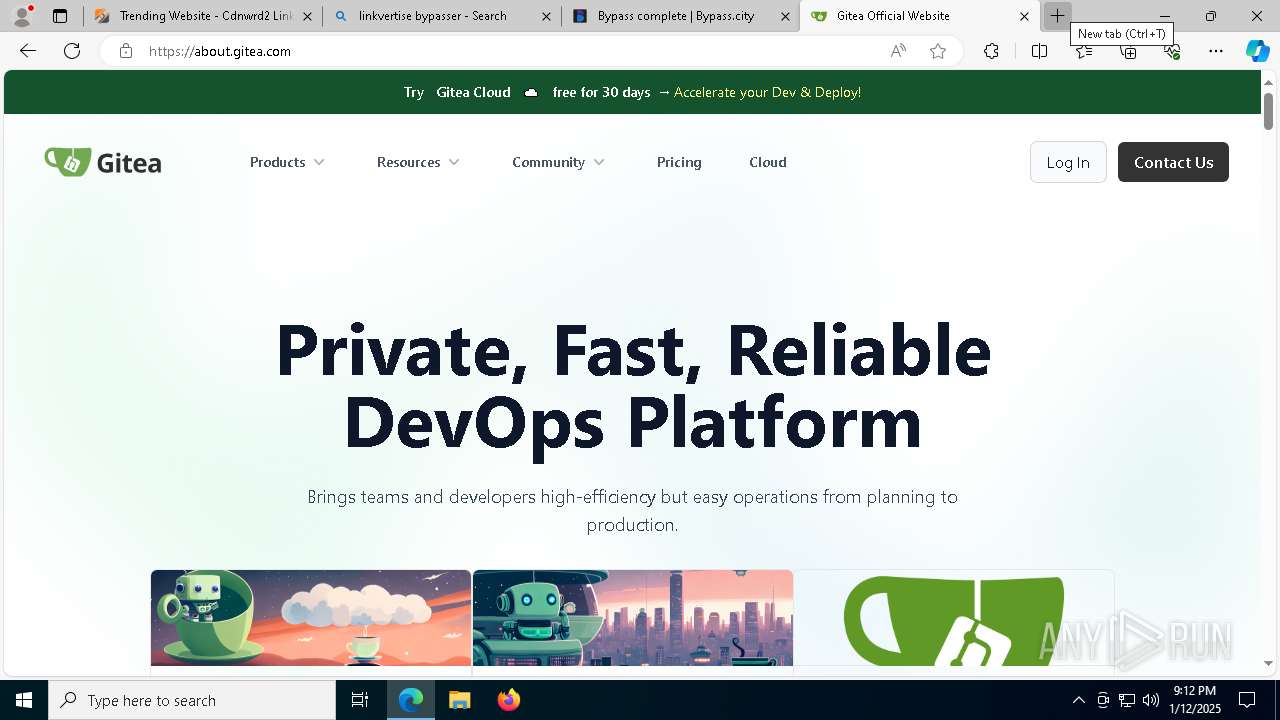Click the Gitea logo

[103, 162]
